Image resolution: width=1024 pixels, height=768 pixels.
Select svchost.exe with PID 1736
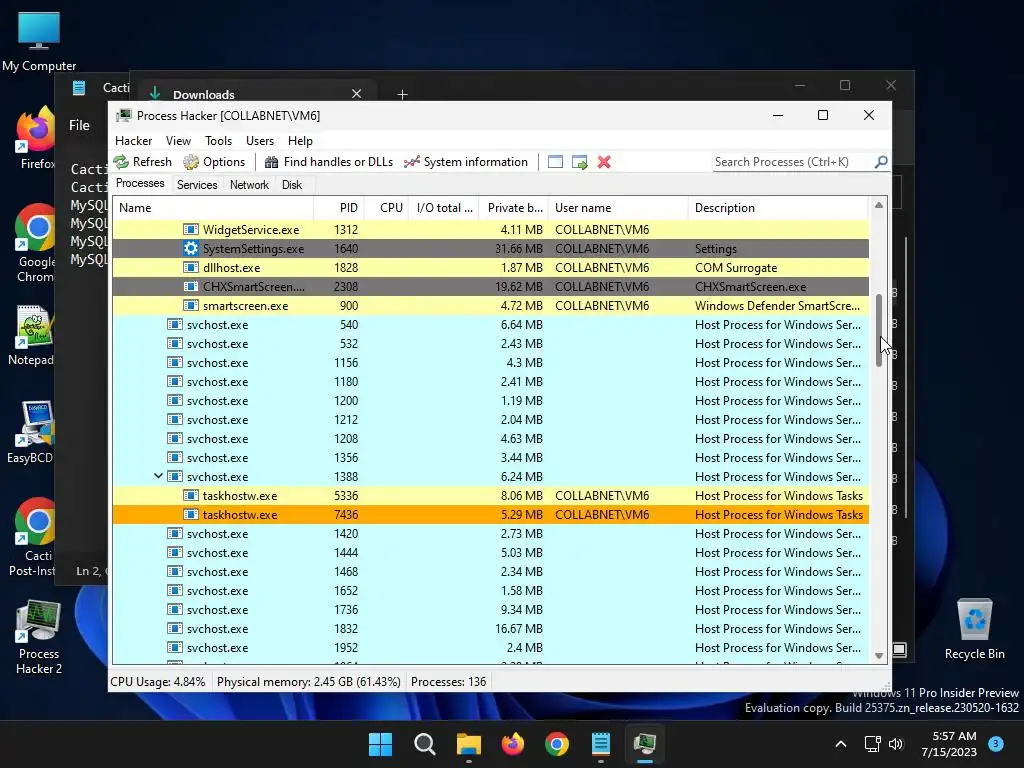click(491, 609)
